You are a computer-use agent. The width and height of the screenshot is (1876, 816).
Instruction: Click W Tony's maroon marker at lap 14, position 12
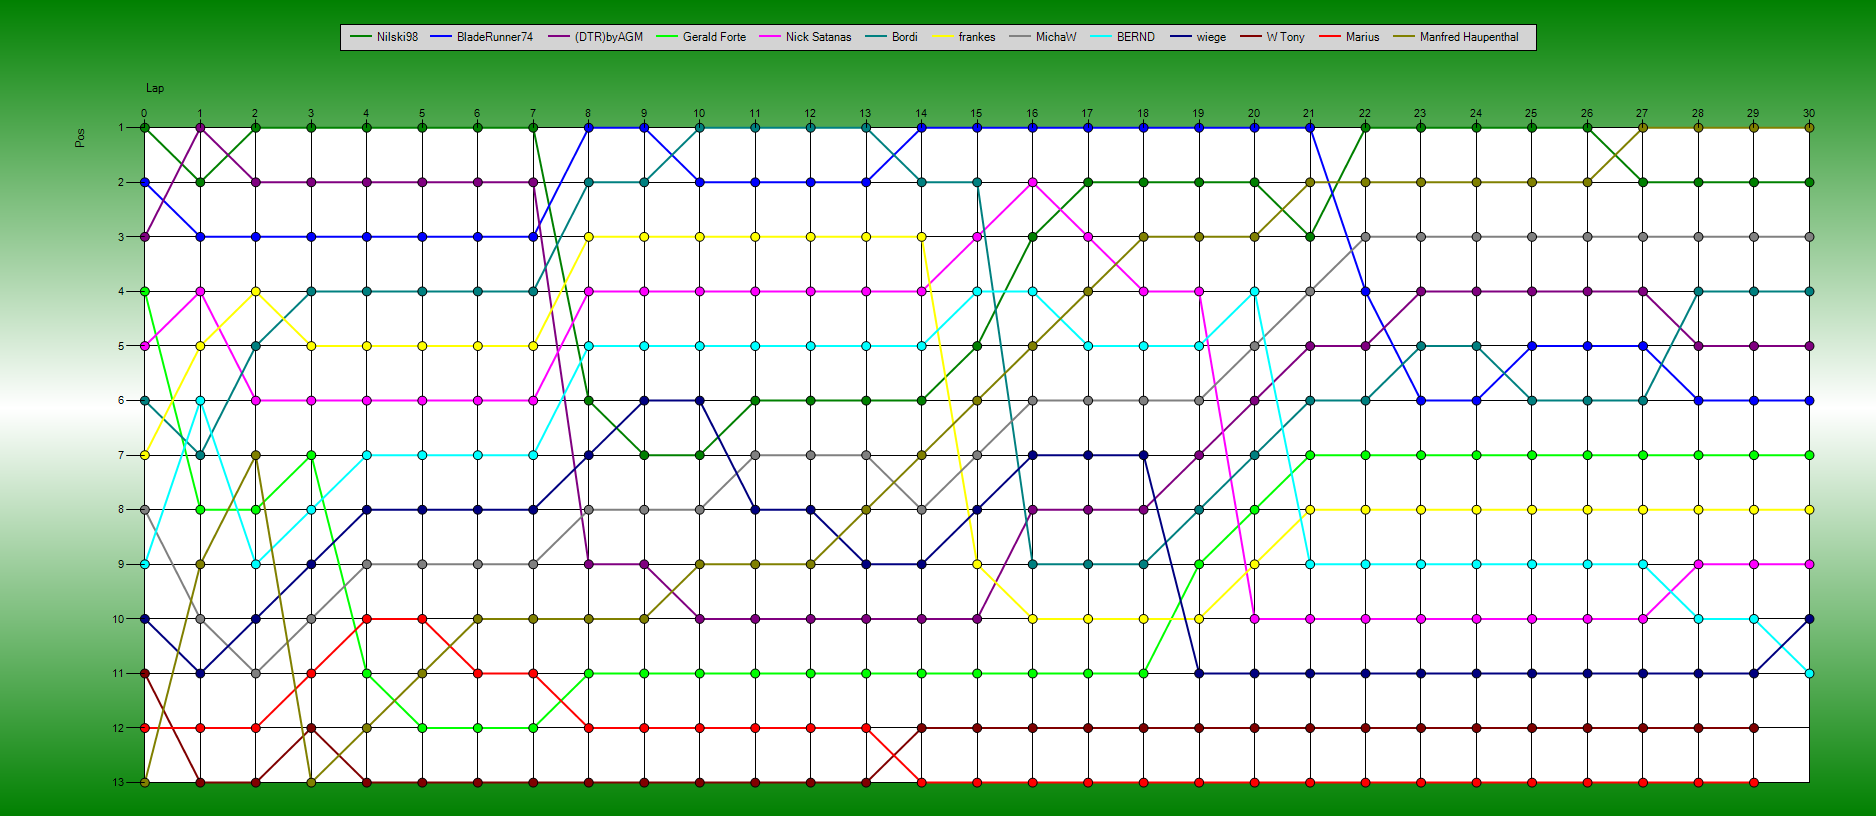pos(921,728)
